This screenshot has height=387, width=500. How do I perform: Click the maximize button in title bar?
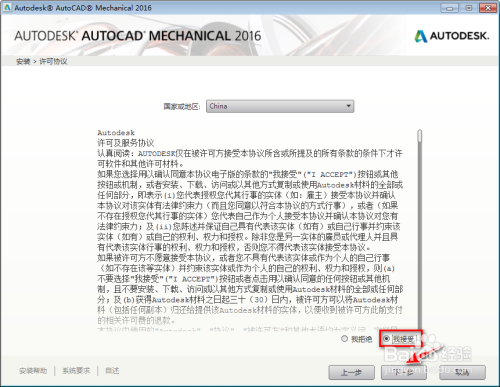(469, 8)
